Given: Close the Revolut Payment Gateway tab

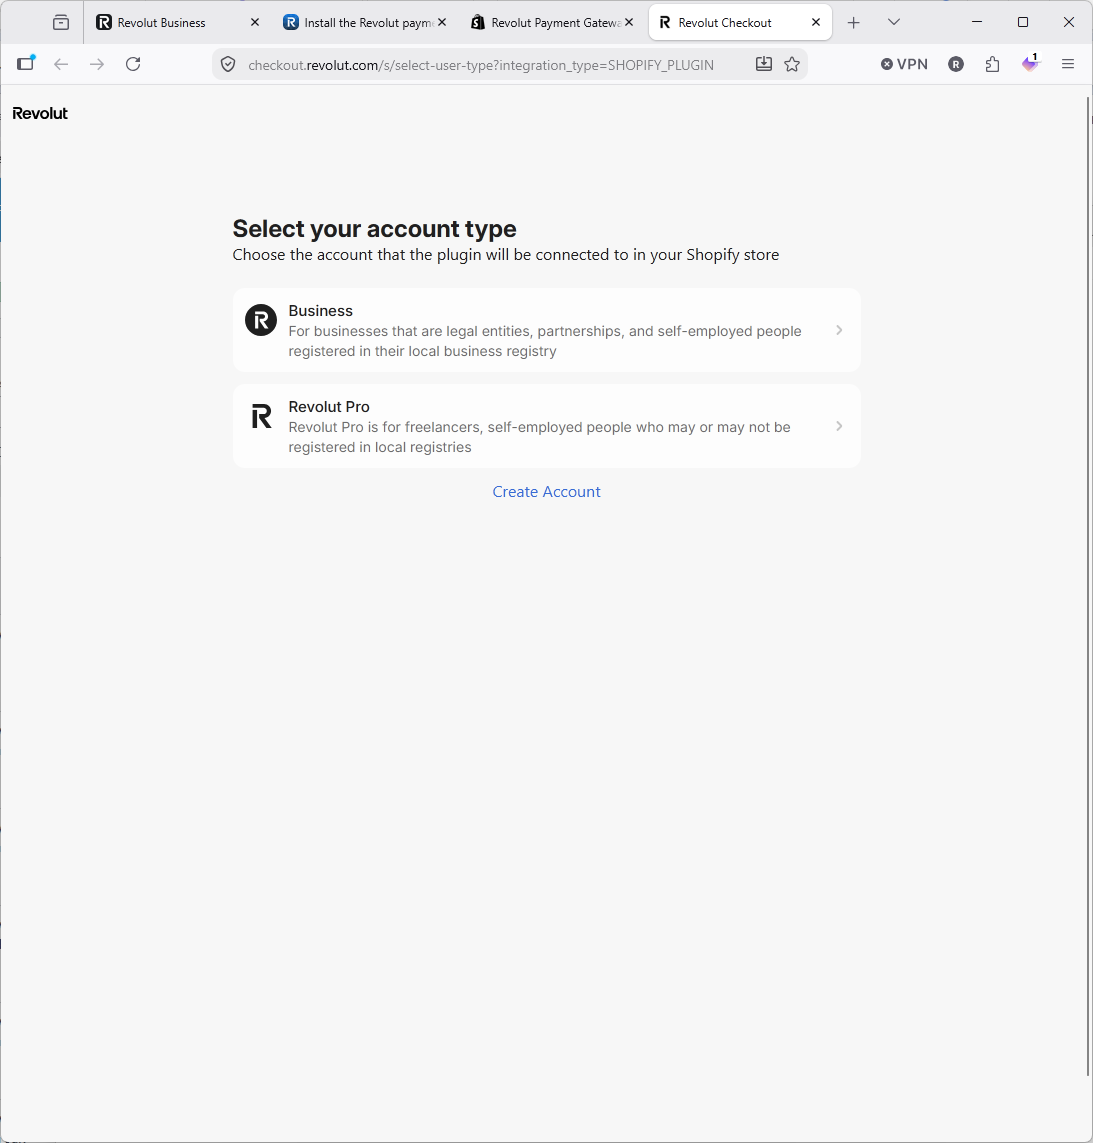Looking at the screenshot, I should coord(629,23).
